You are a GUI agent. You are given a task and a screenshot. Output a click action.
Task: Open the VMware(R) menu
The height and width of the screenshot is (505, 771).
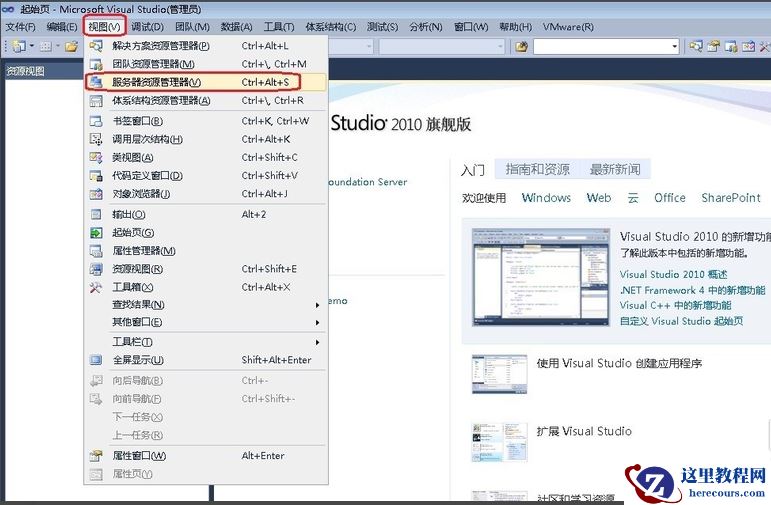[568, 27]
